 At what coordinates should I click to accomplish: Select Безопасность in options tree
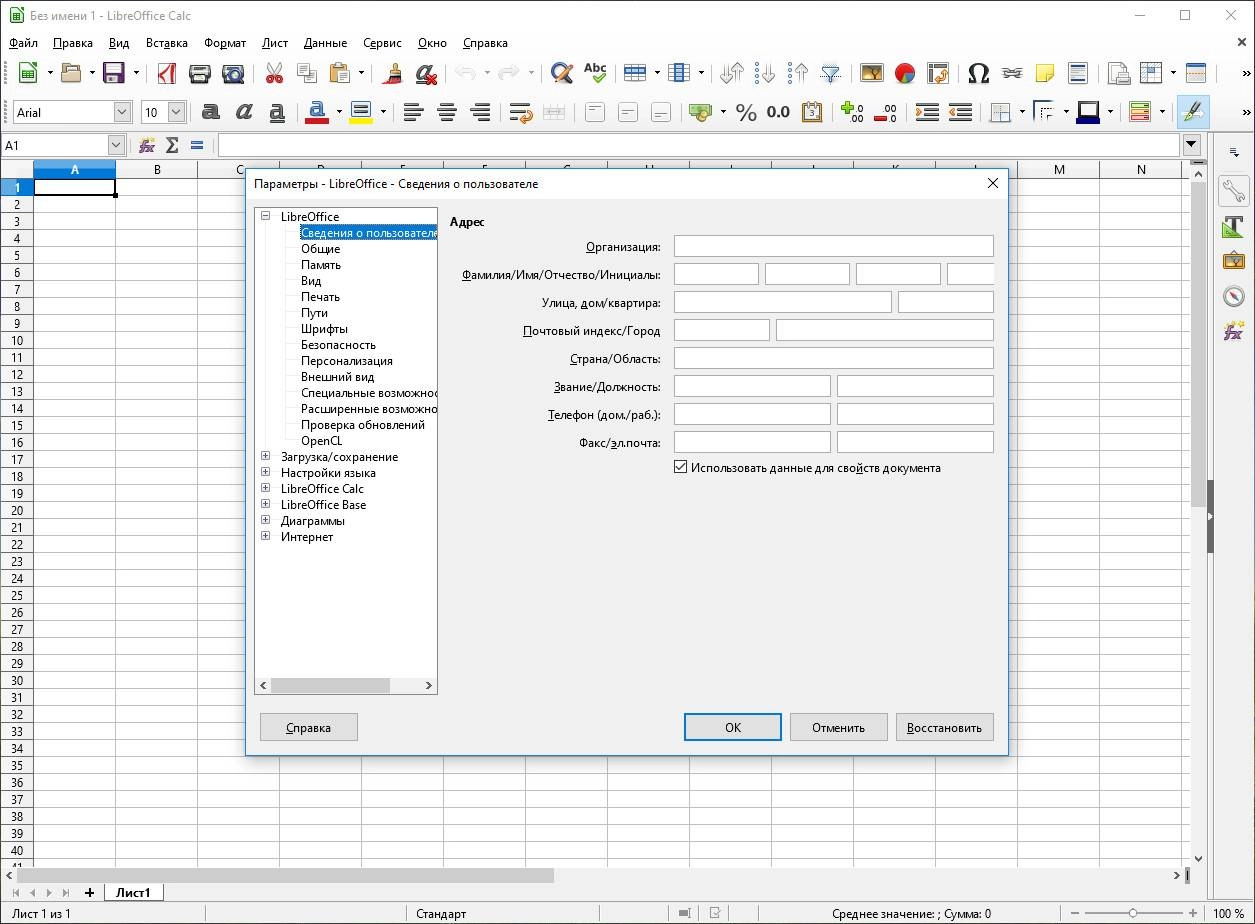coord(338,344)
